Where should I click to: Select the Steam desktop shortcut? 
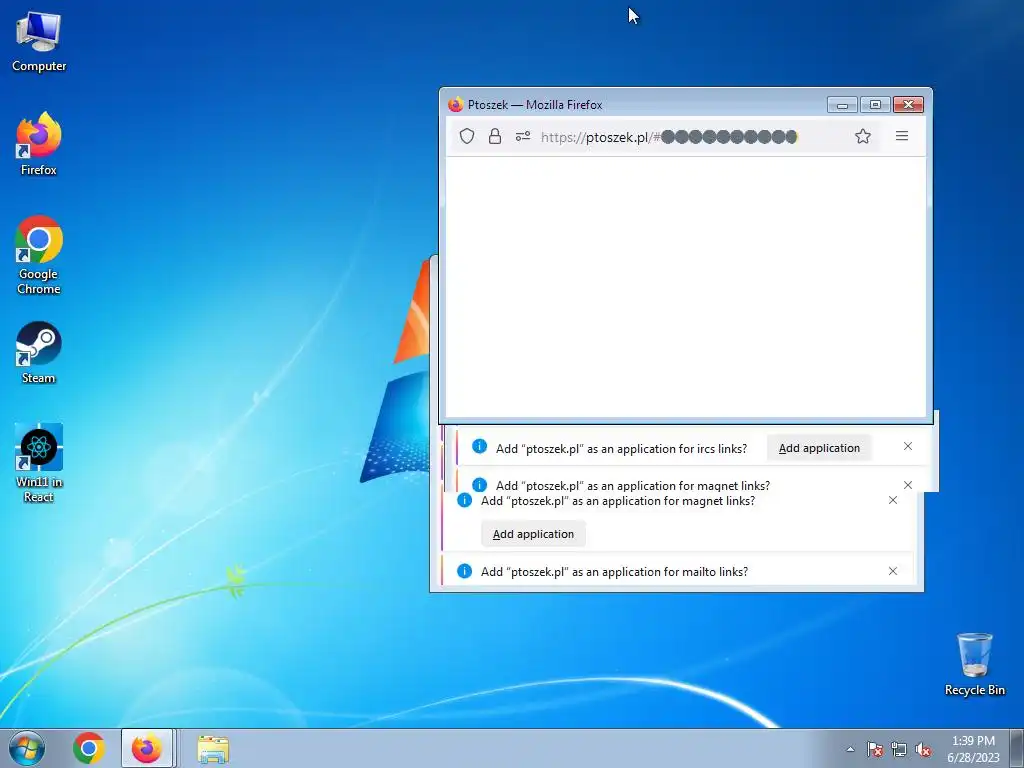click(39, 353)
